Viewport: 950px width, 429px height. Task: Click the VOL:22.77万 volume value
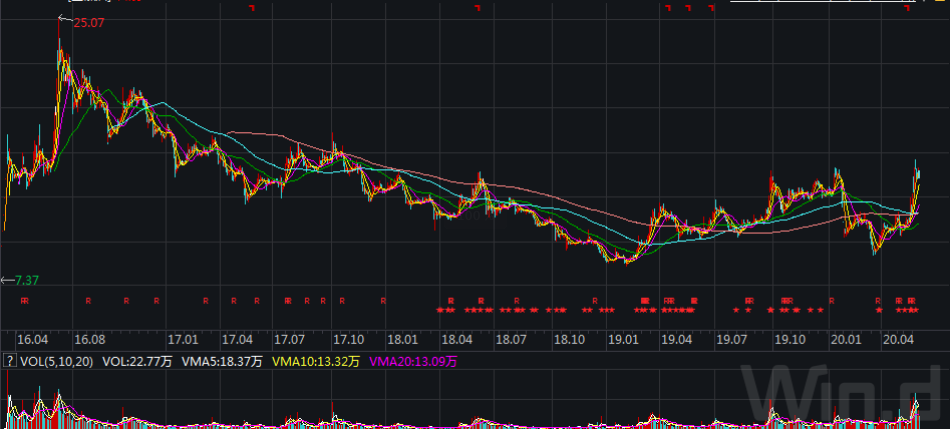(138, 362)
